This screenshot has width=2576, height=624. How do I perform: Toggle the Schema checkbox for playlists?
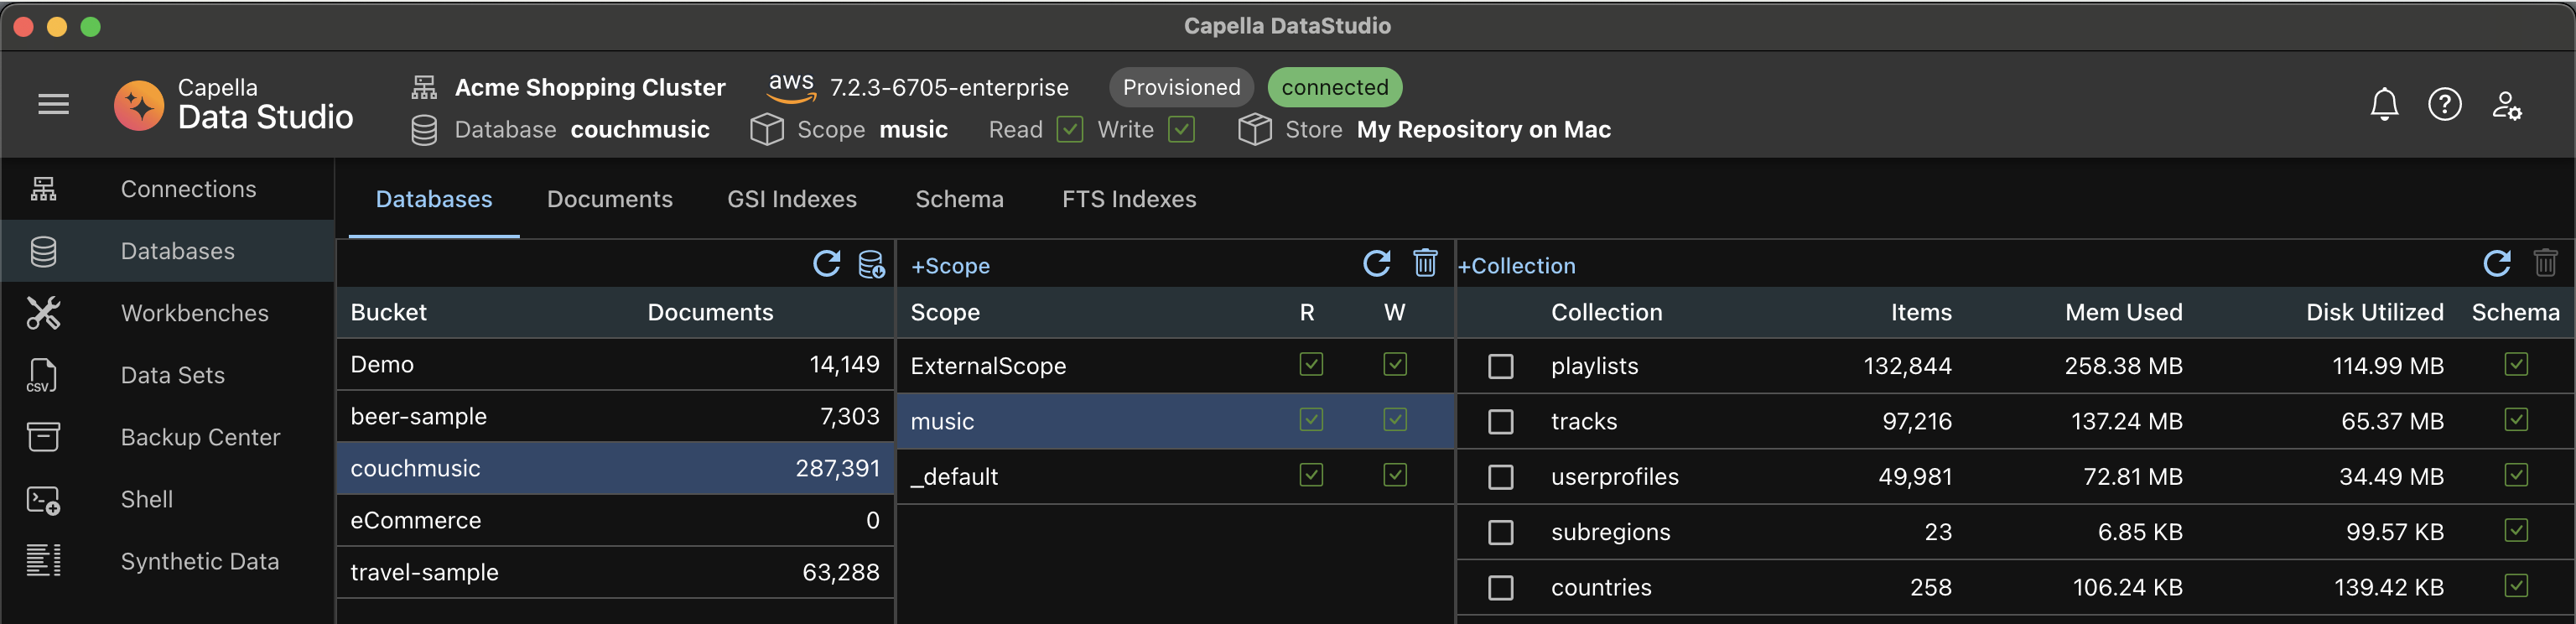click(x=2516, y=364)
